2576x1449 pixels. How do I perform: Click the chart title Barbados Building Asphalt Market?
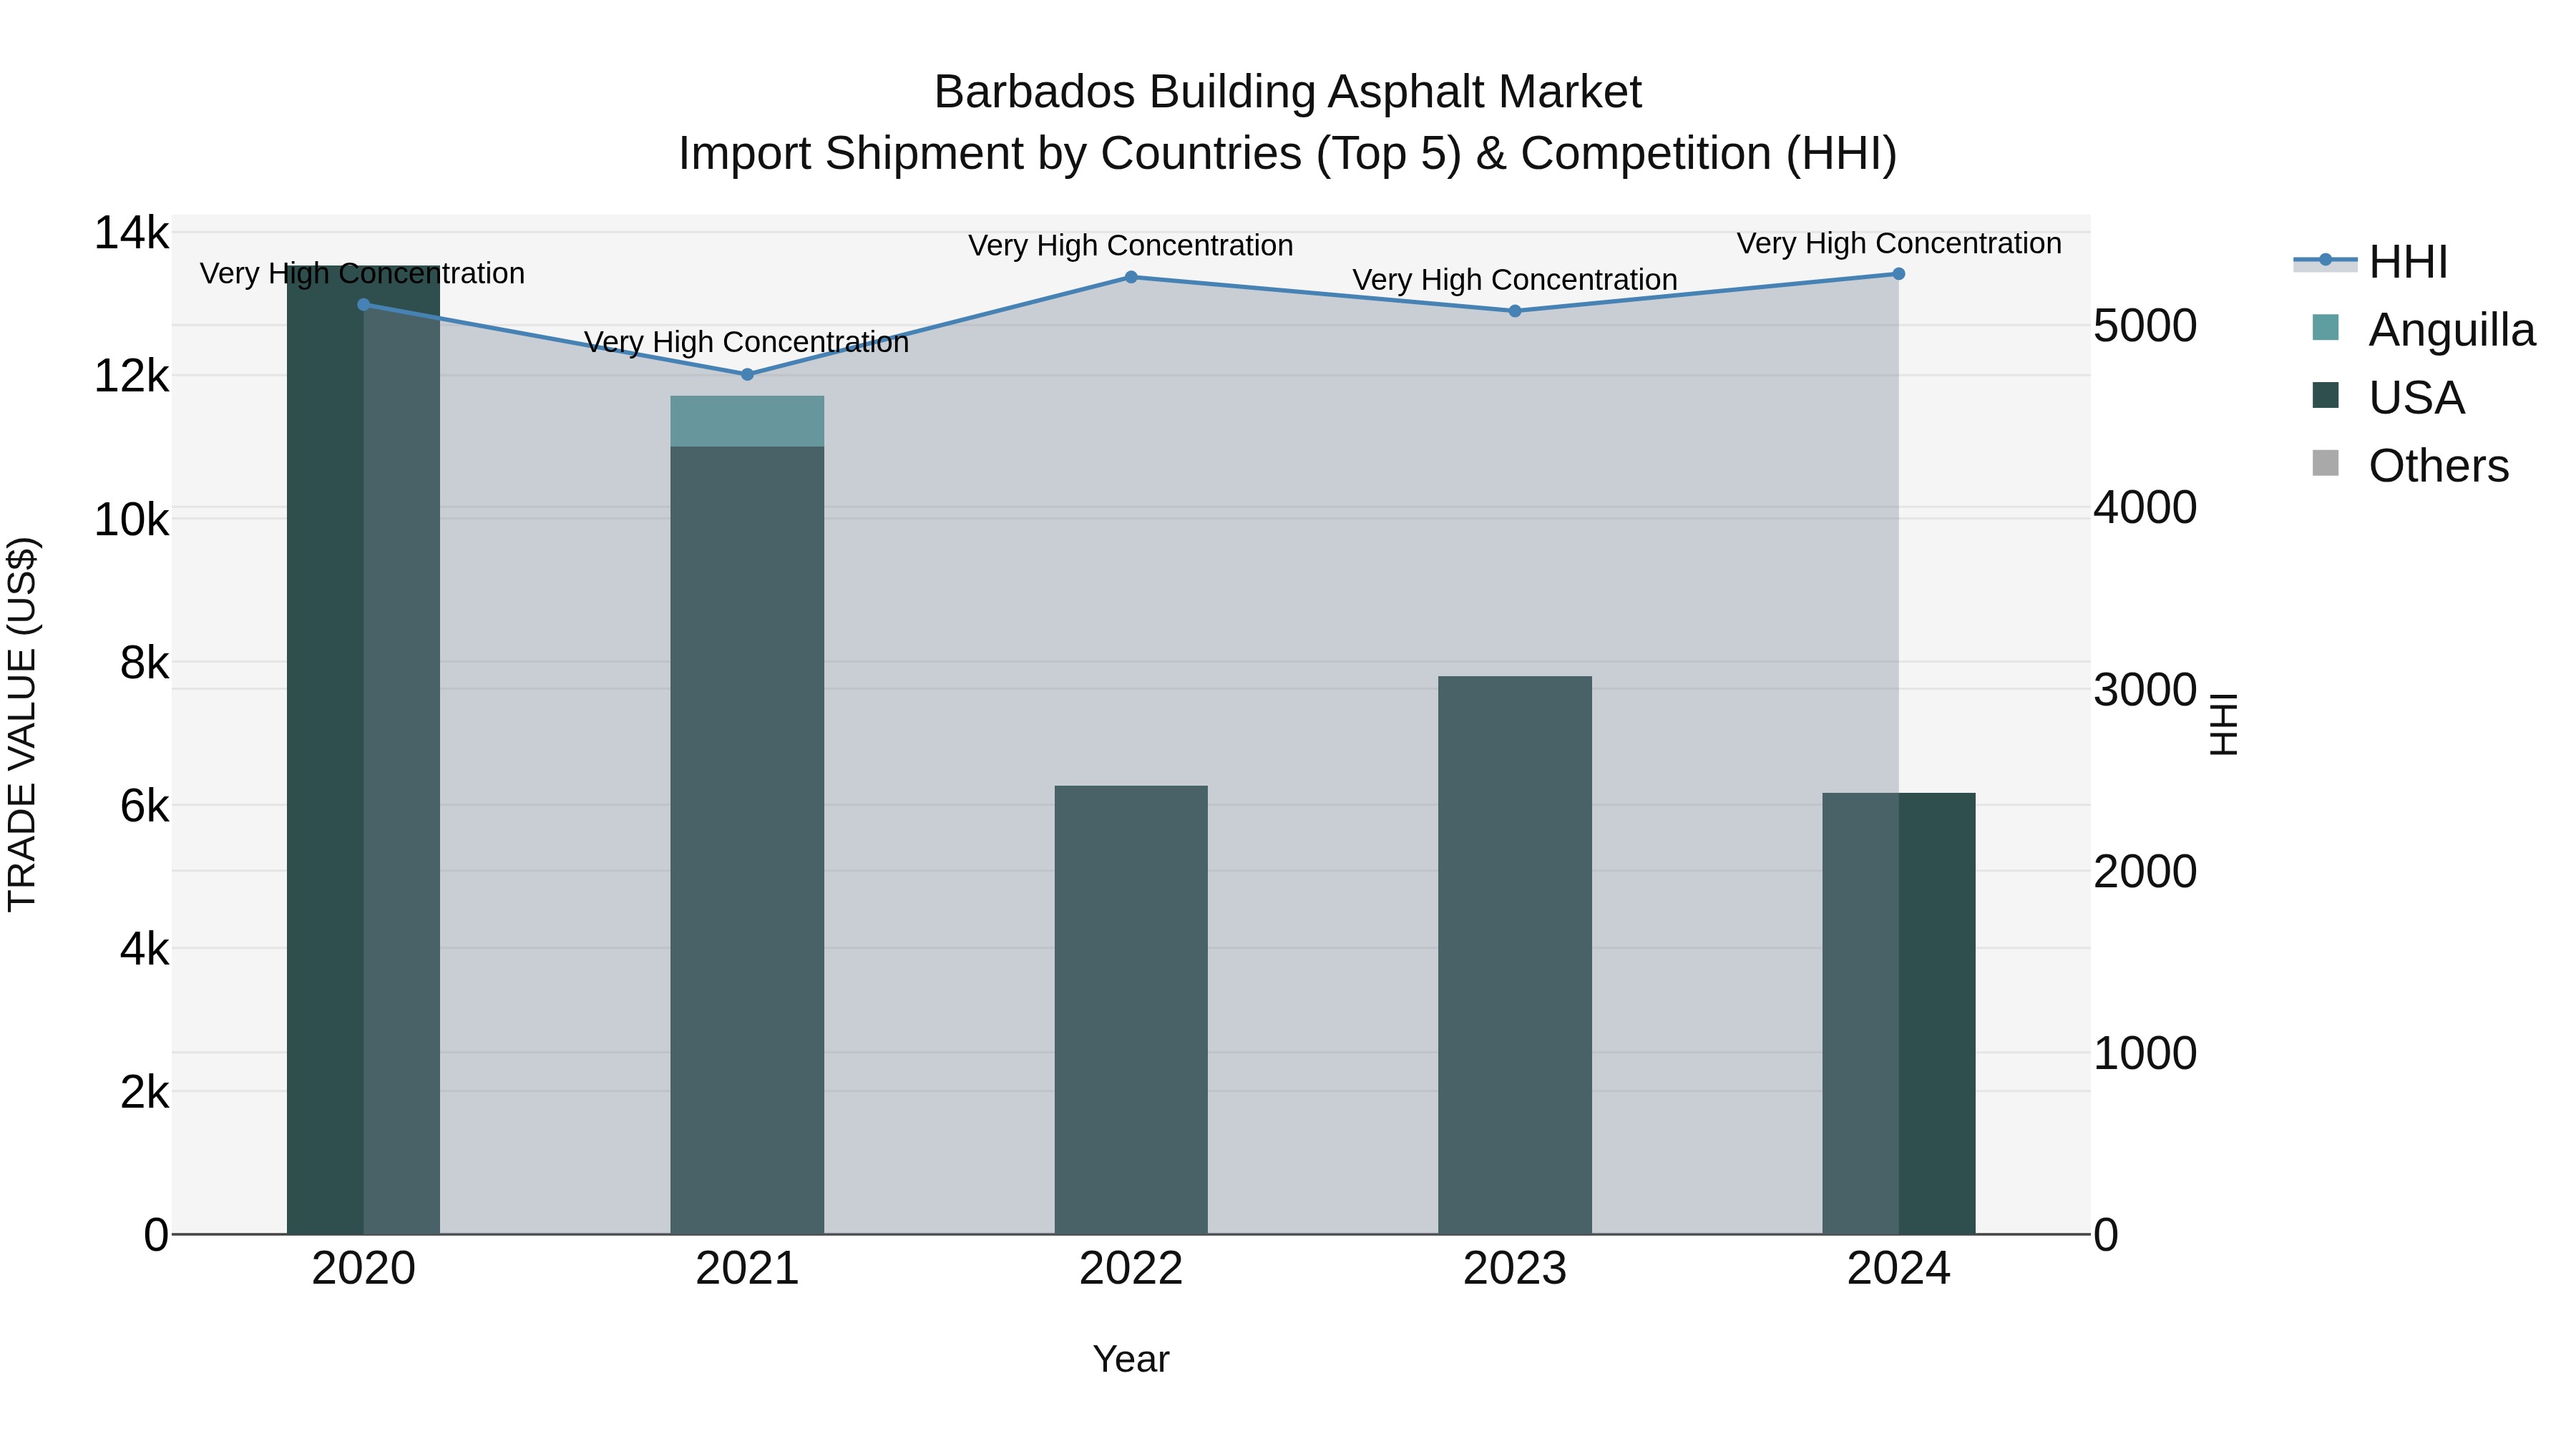point(1288,92)
